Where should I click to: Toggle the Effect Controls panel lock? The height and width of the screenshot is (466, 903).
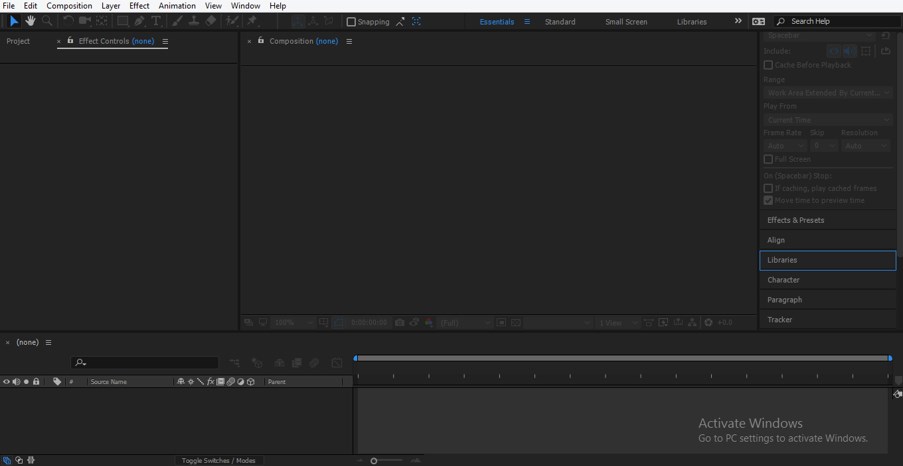pos(70,40)
